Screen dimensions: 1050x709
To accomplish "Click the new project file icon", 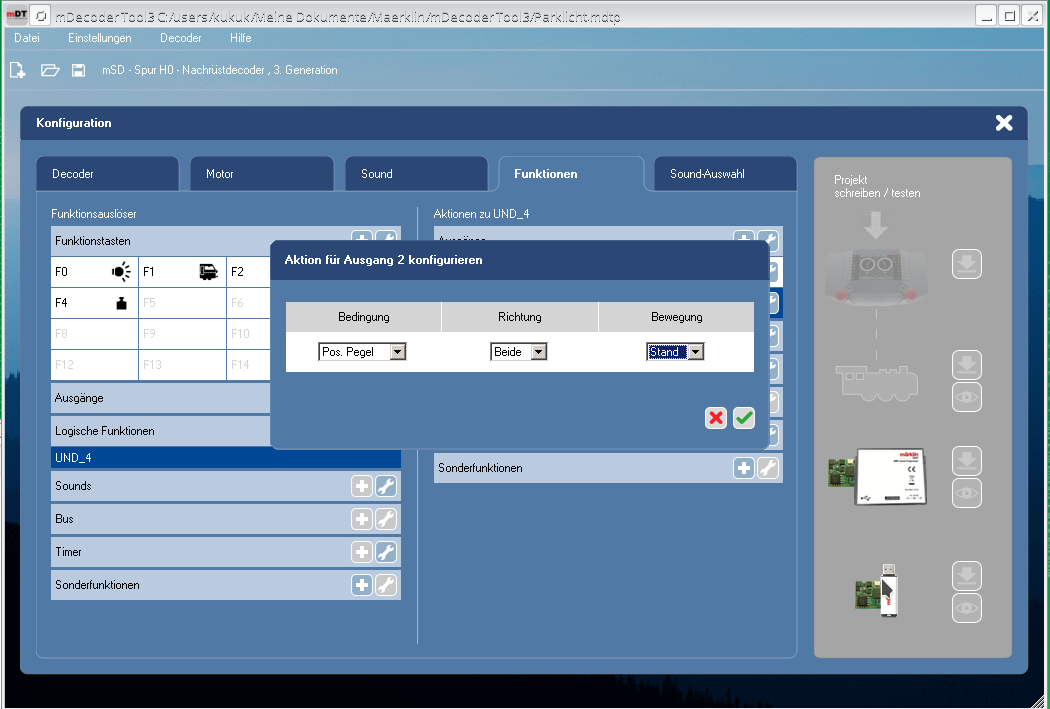I will click(17, 70).
